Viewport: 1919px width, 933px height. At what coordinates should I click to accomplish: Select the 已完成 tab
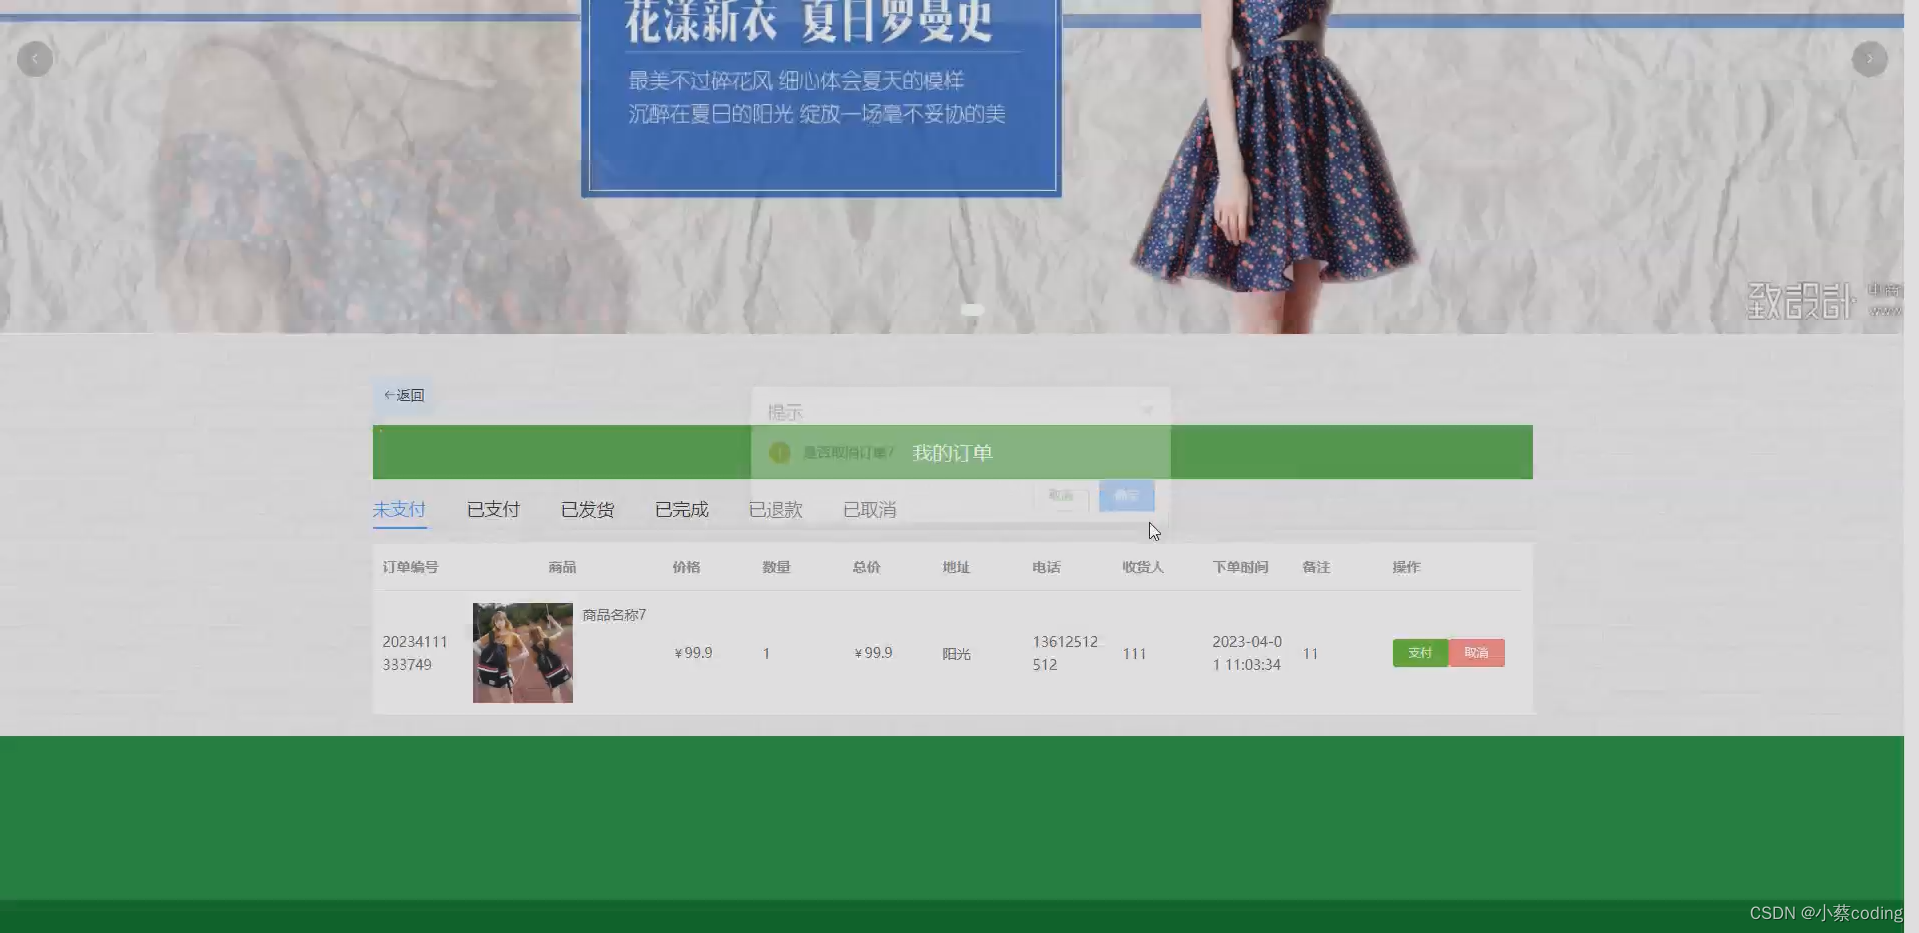pos(681,510)
